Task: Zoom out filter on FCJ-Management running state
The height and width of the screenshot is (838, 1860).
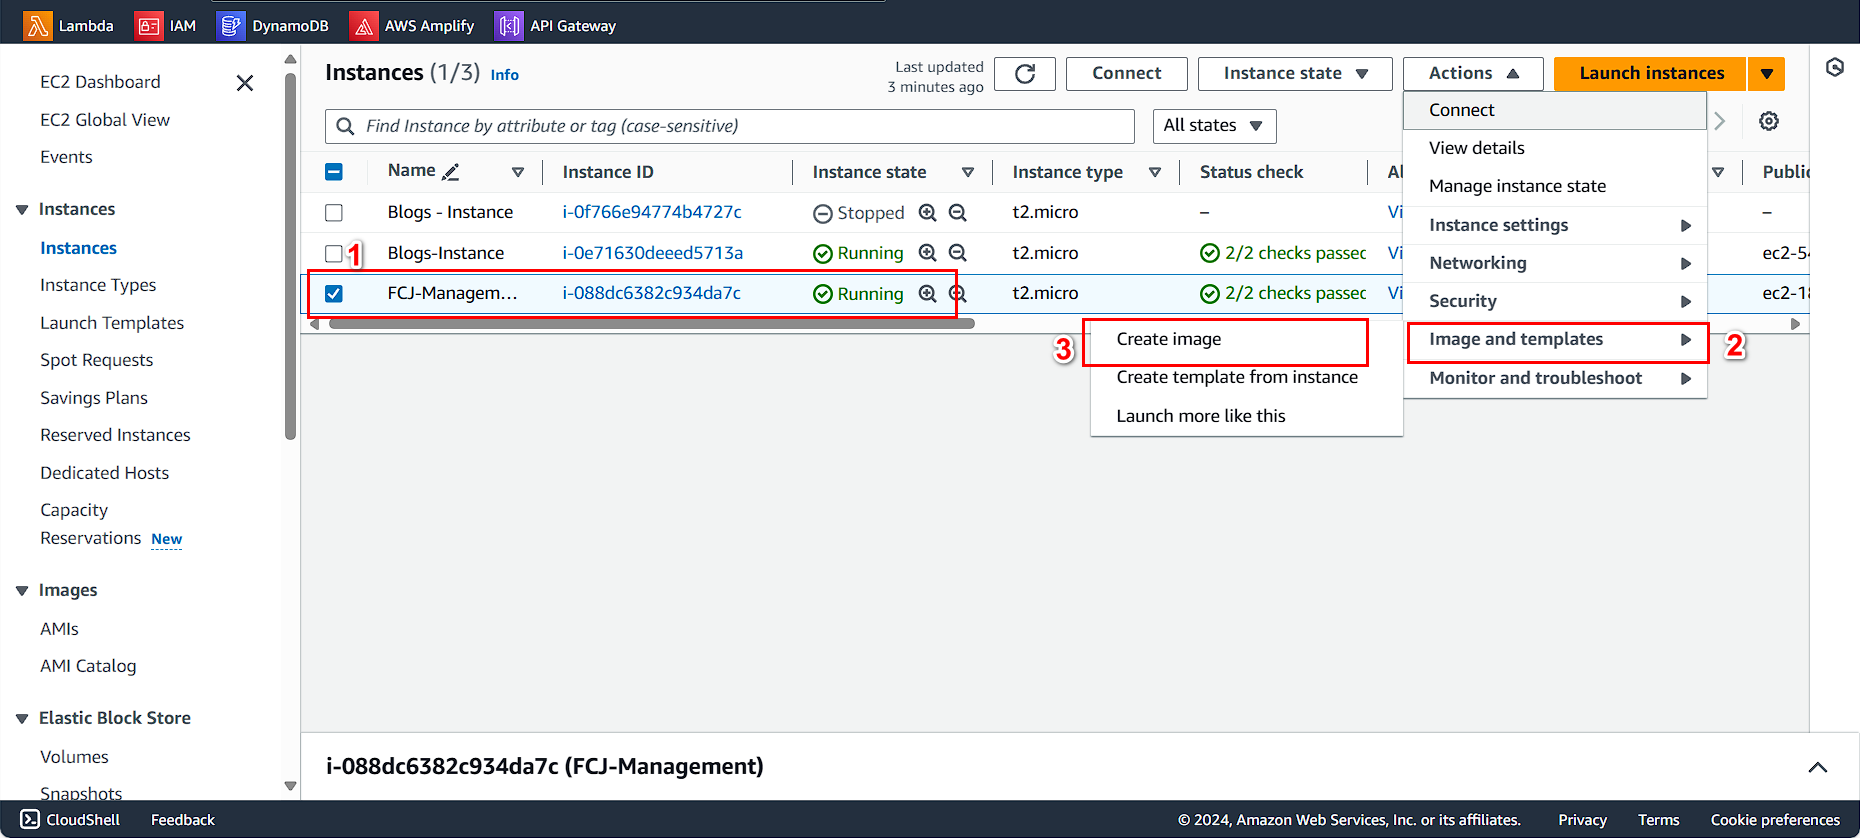Action: click(x=958, y=294)
